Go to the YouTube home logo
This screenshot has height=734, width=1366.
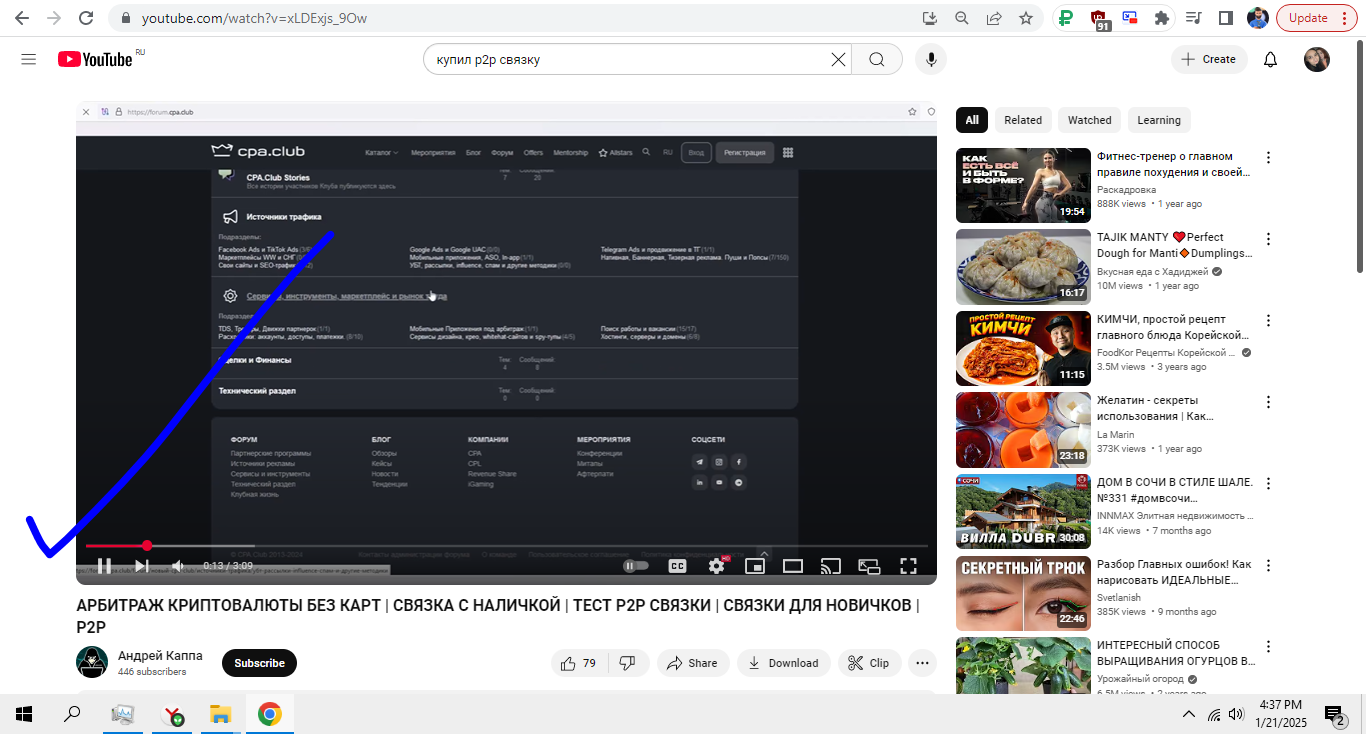[95, 59]
